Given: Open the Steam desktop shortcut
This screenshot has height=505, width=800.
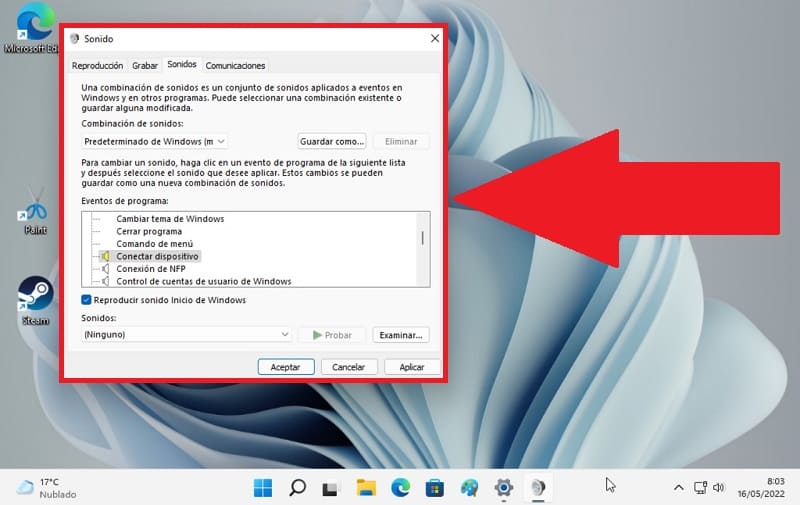Looking at the screenshot, I should click(x=35, y=300).
